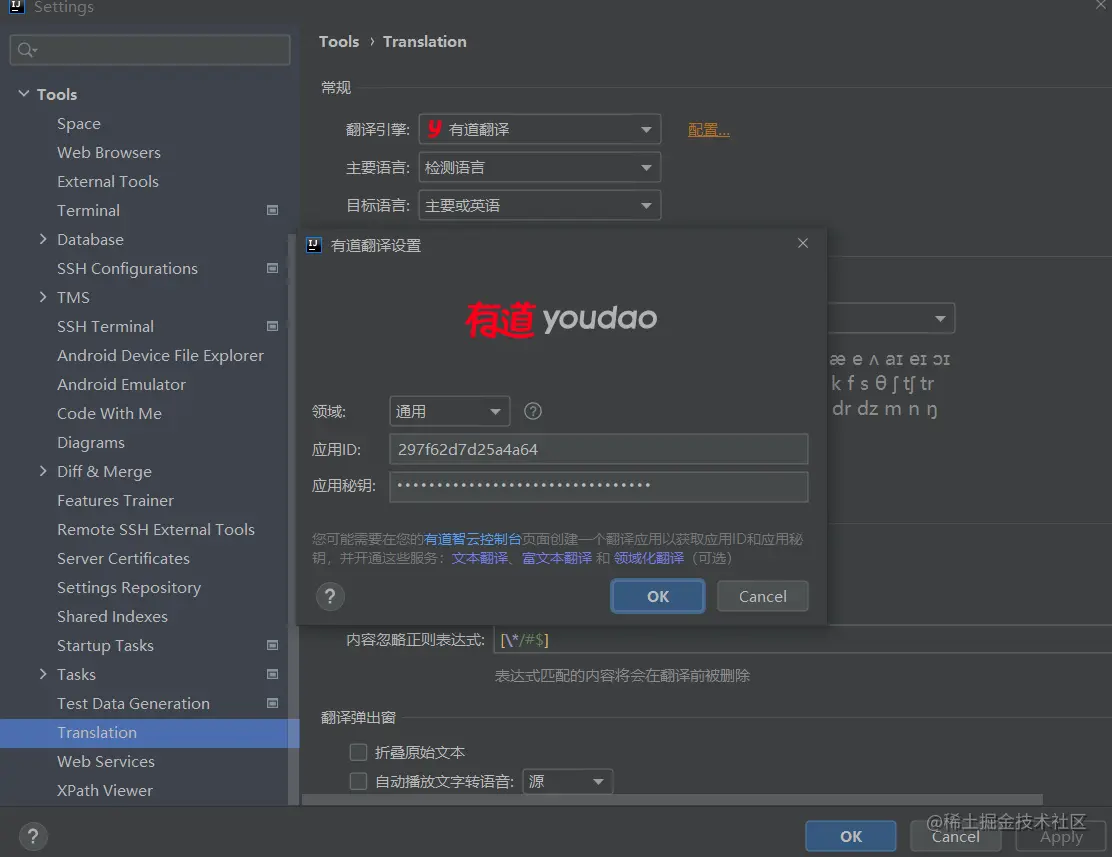Open the 目标语言 dropdown showing 主要或英语

coord(540,205)
